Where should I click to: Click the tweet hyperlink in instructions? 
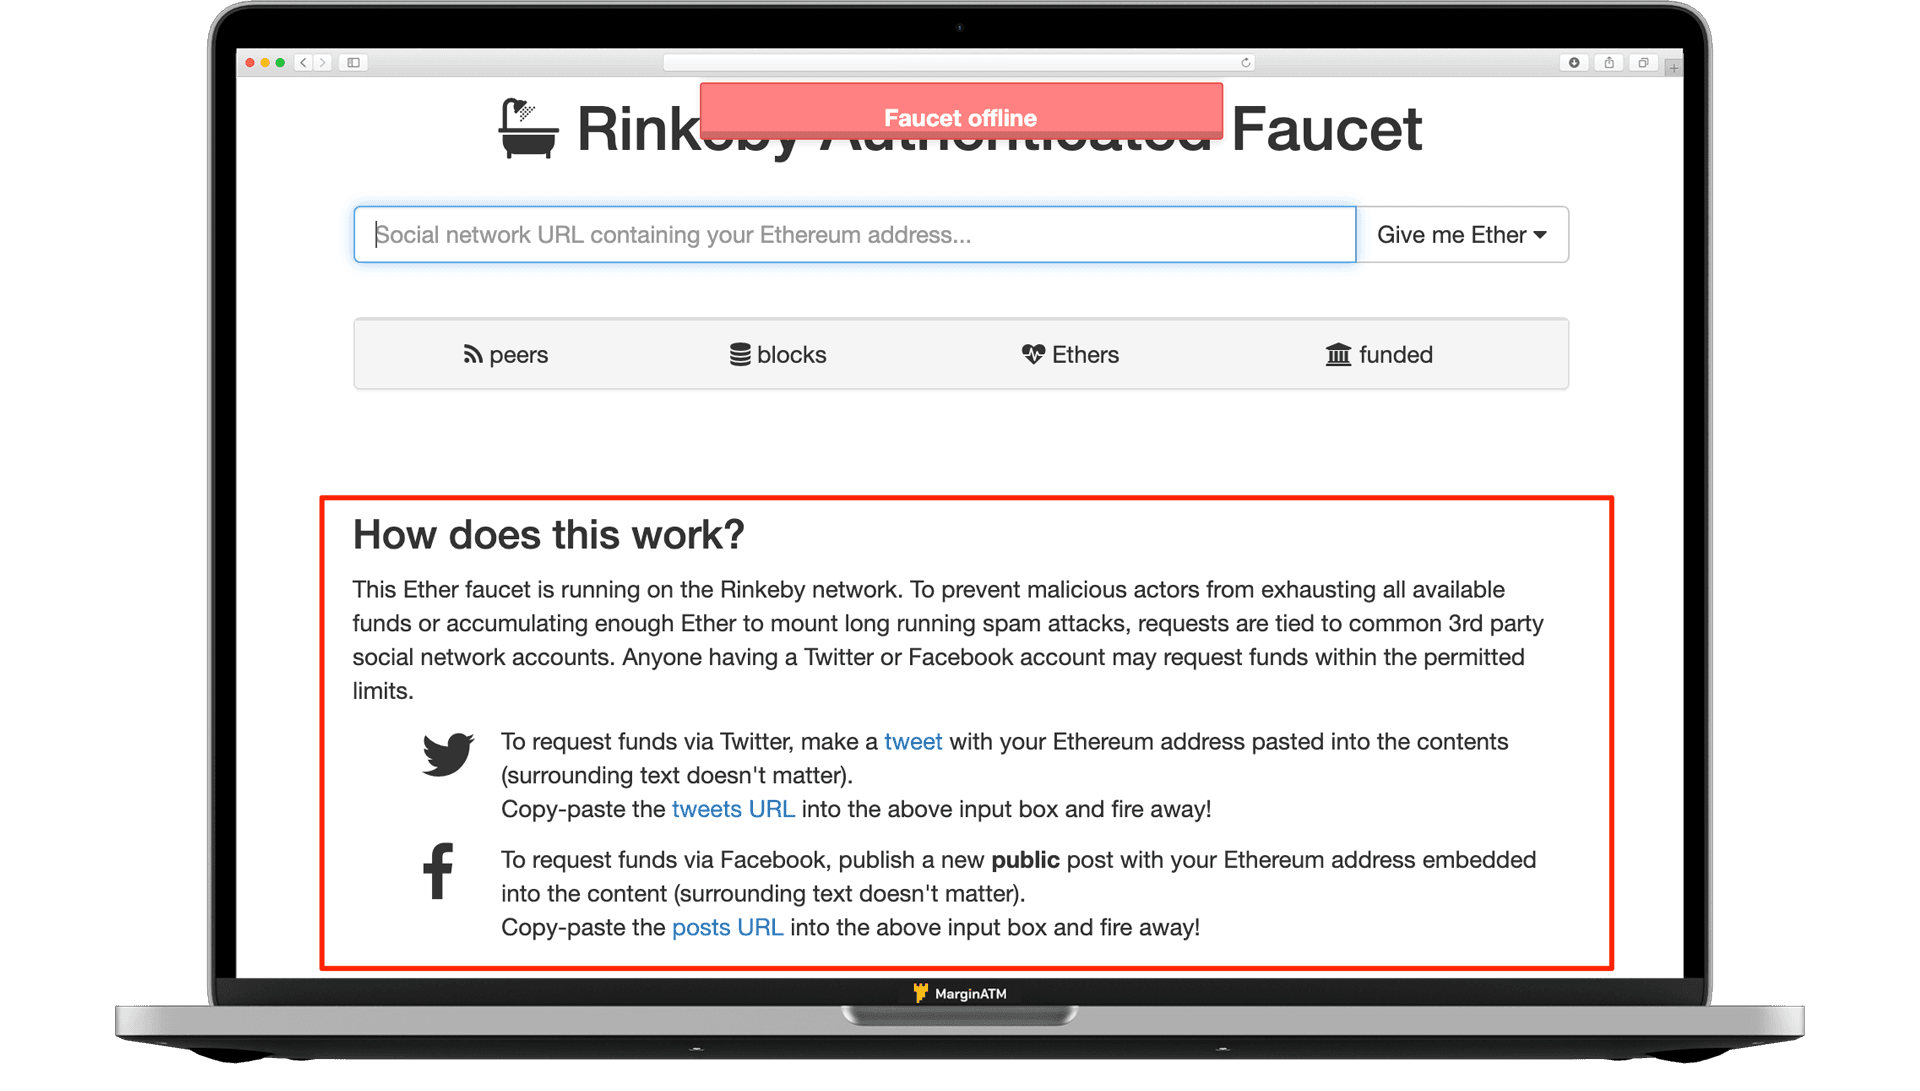(x=915, y=740)
